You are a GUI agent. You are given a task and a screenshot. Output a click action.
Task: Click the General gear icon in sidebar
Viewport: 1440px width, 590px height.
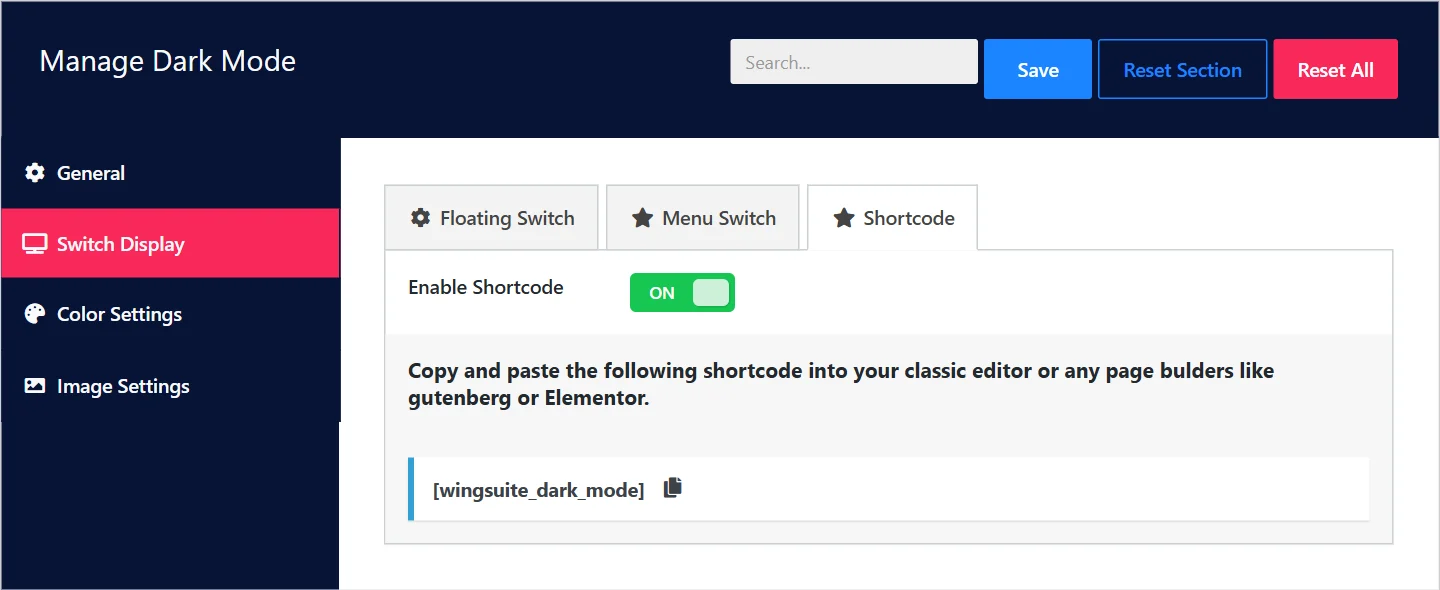(x=35, y=173)
